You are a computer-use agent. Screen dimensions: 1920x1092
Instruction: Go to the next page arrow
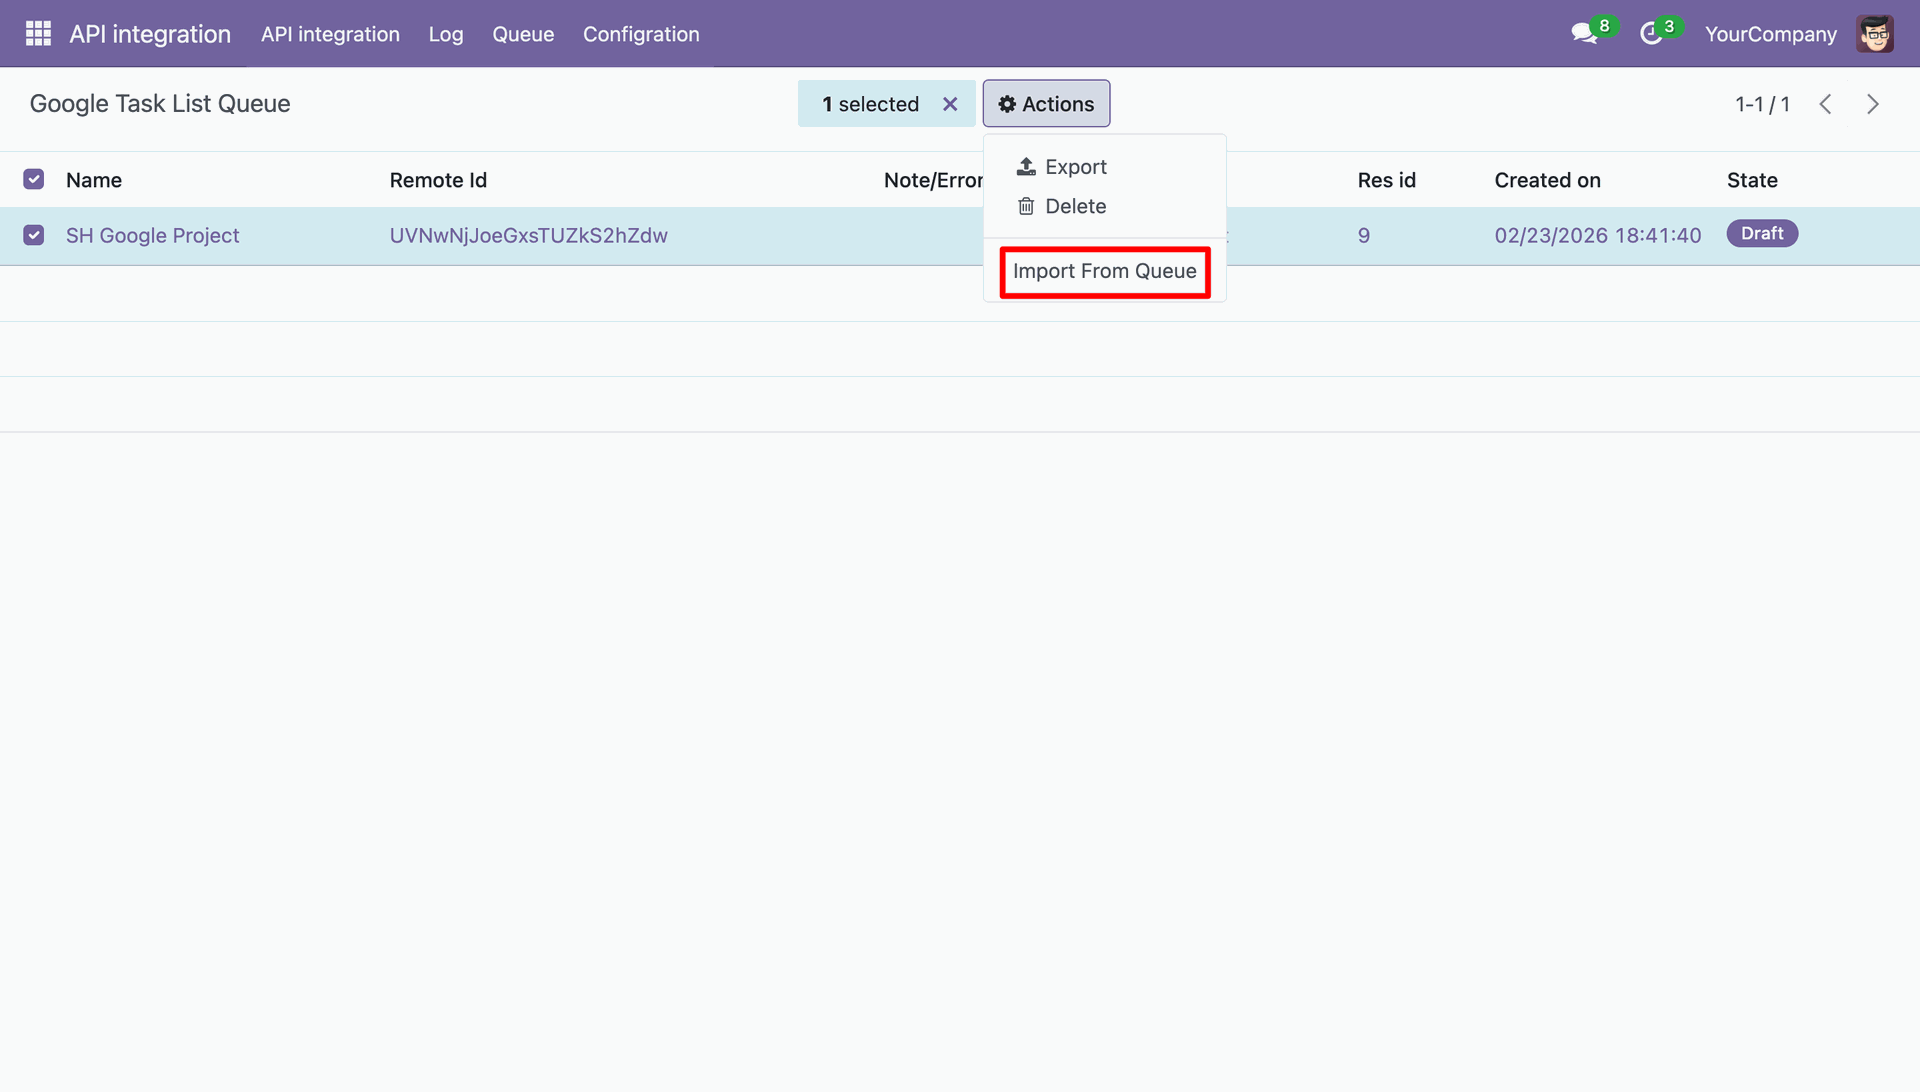click(x=1873, y=104)
